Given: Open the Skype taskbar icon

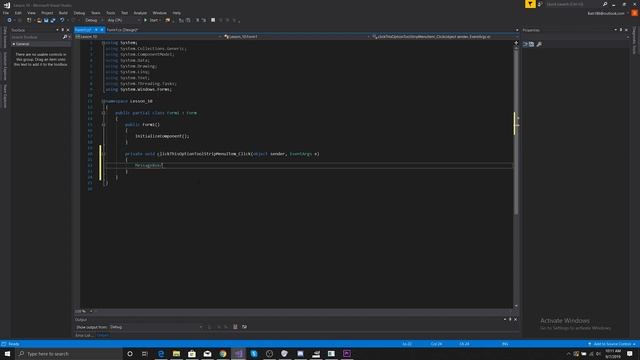Looking at the screenshot, I should tap(254, 353).
